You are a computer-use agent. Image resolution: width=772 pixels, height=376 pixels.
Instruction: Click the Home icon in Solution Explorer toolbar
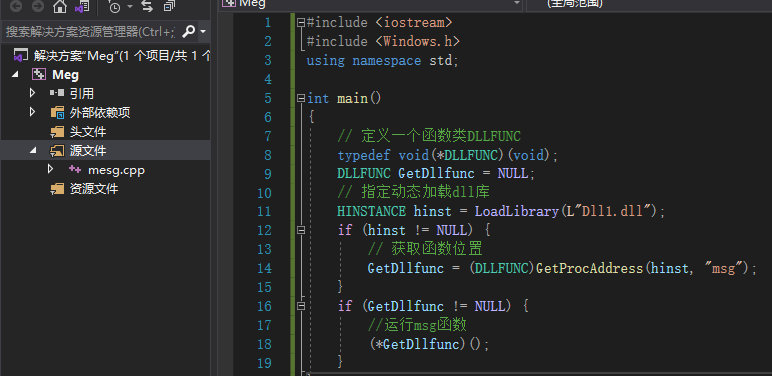pos(60,6)
